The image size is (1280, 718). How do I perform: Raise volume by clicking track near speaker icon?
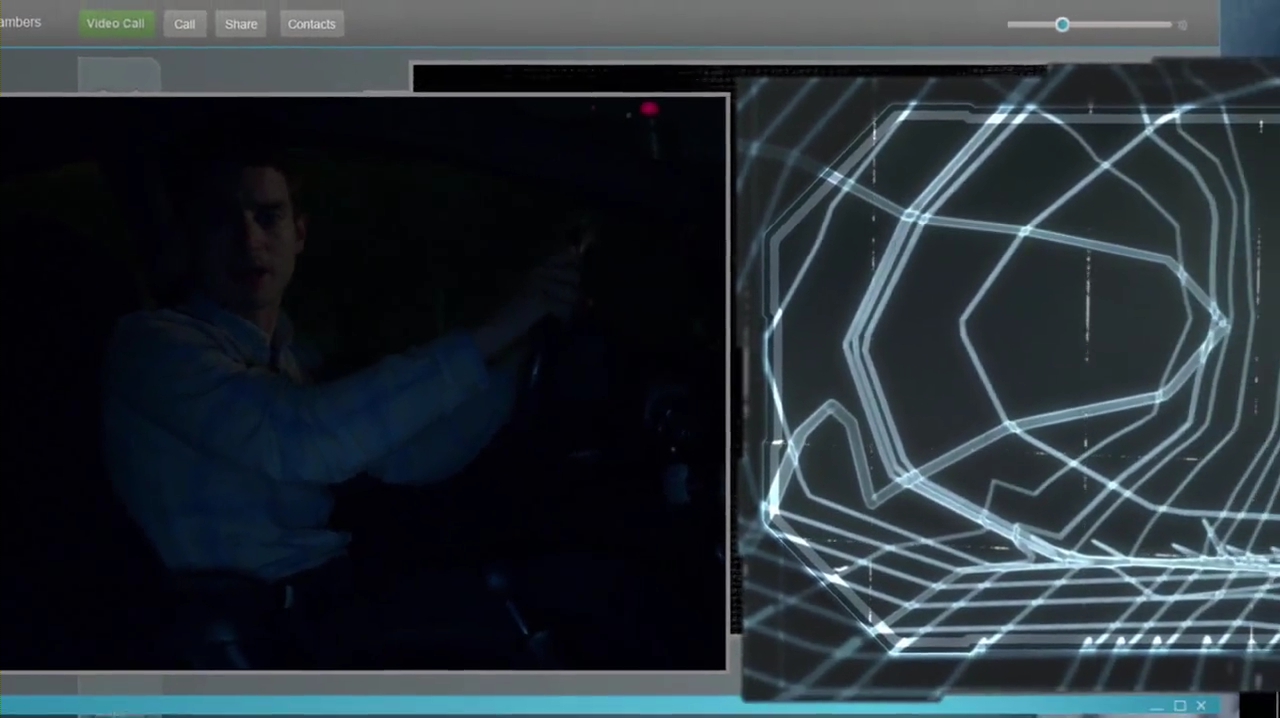pyautogui.click(x=1160, y=24)
